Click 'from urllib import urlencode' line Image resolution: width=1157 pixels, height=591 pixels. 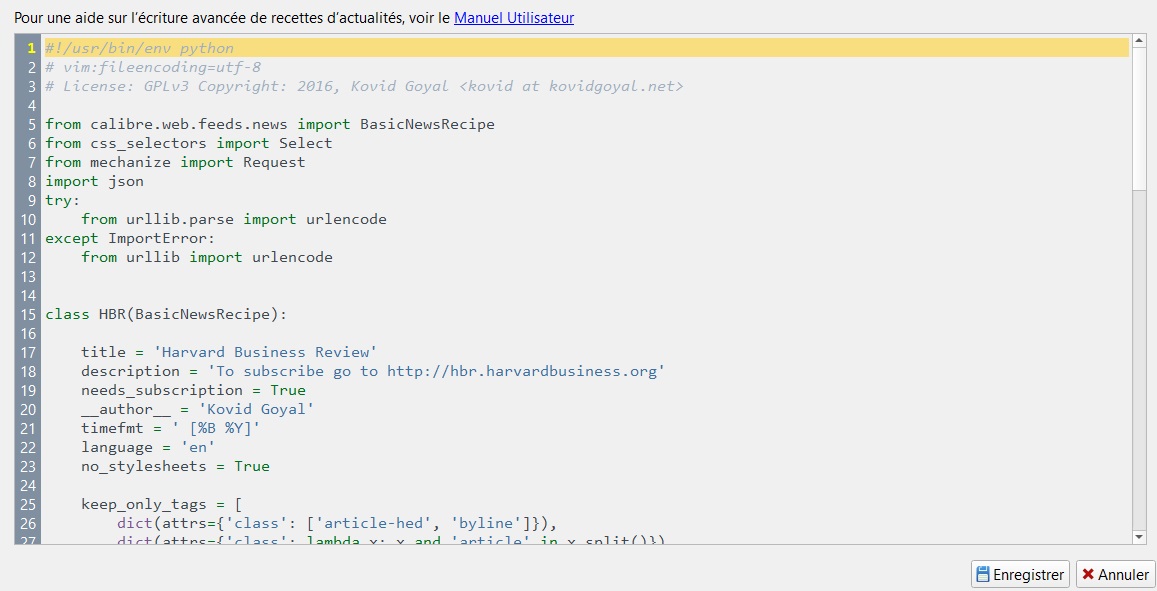(x=207, y=258)
